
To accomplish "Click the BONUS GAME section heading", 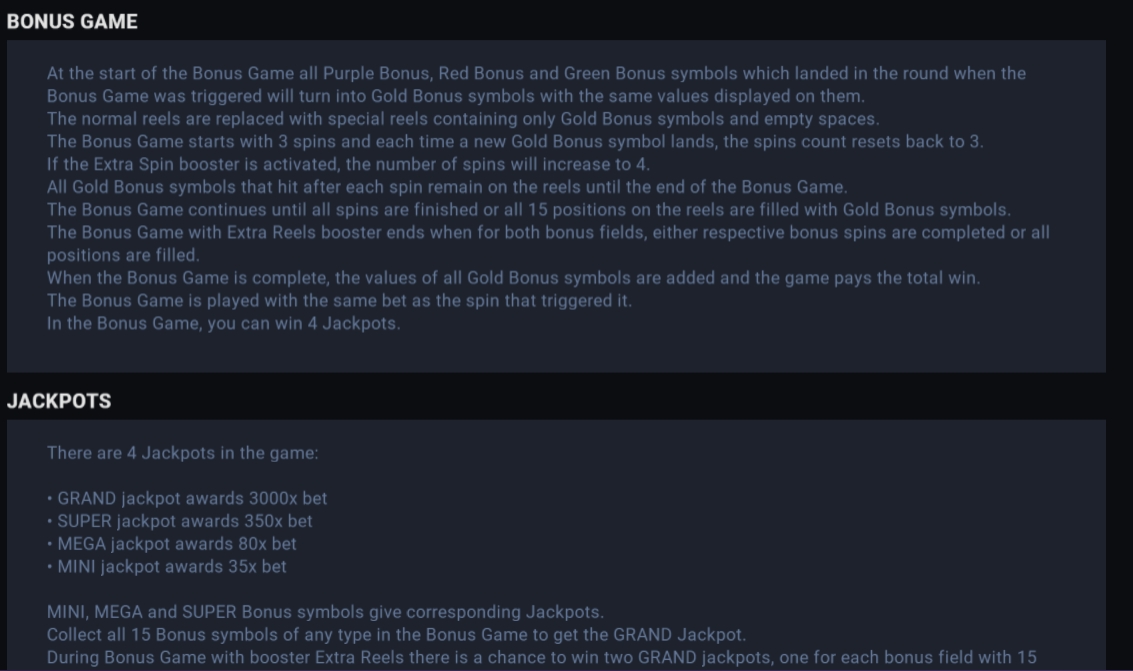I will tap(72, 22).
